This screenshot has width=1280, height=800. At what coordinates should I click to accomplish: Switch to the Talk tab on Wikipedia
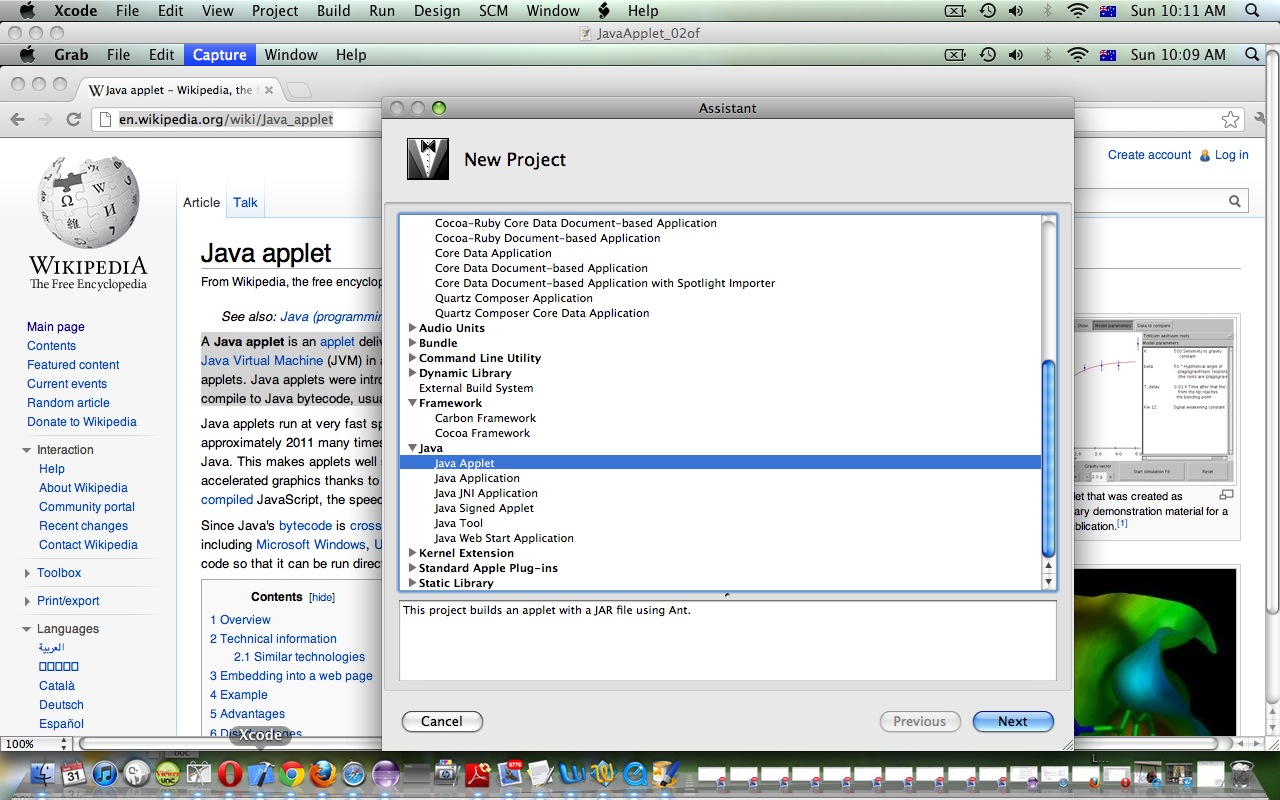(245, 202)
